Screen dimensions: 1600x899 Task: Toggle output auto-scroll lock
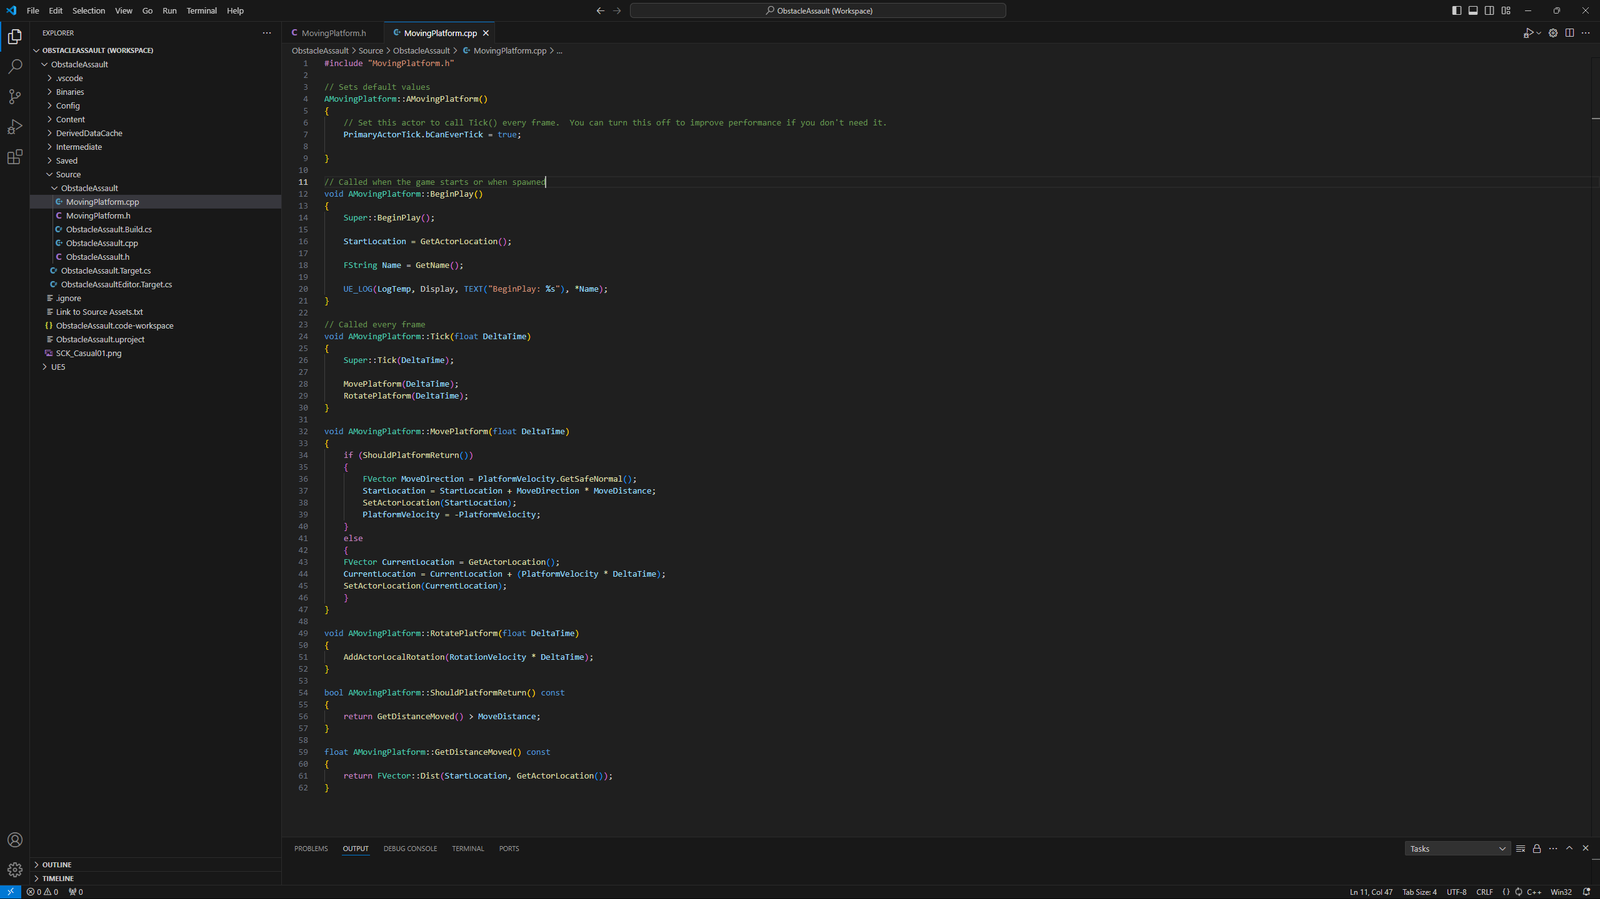coord(1537,849)
